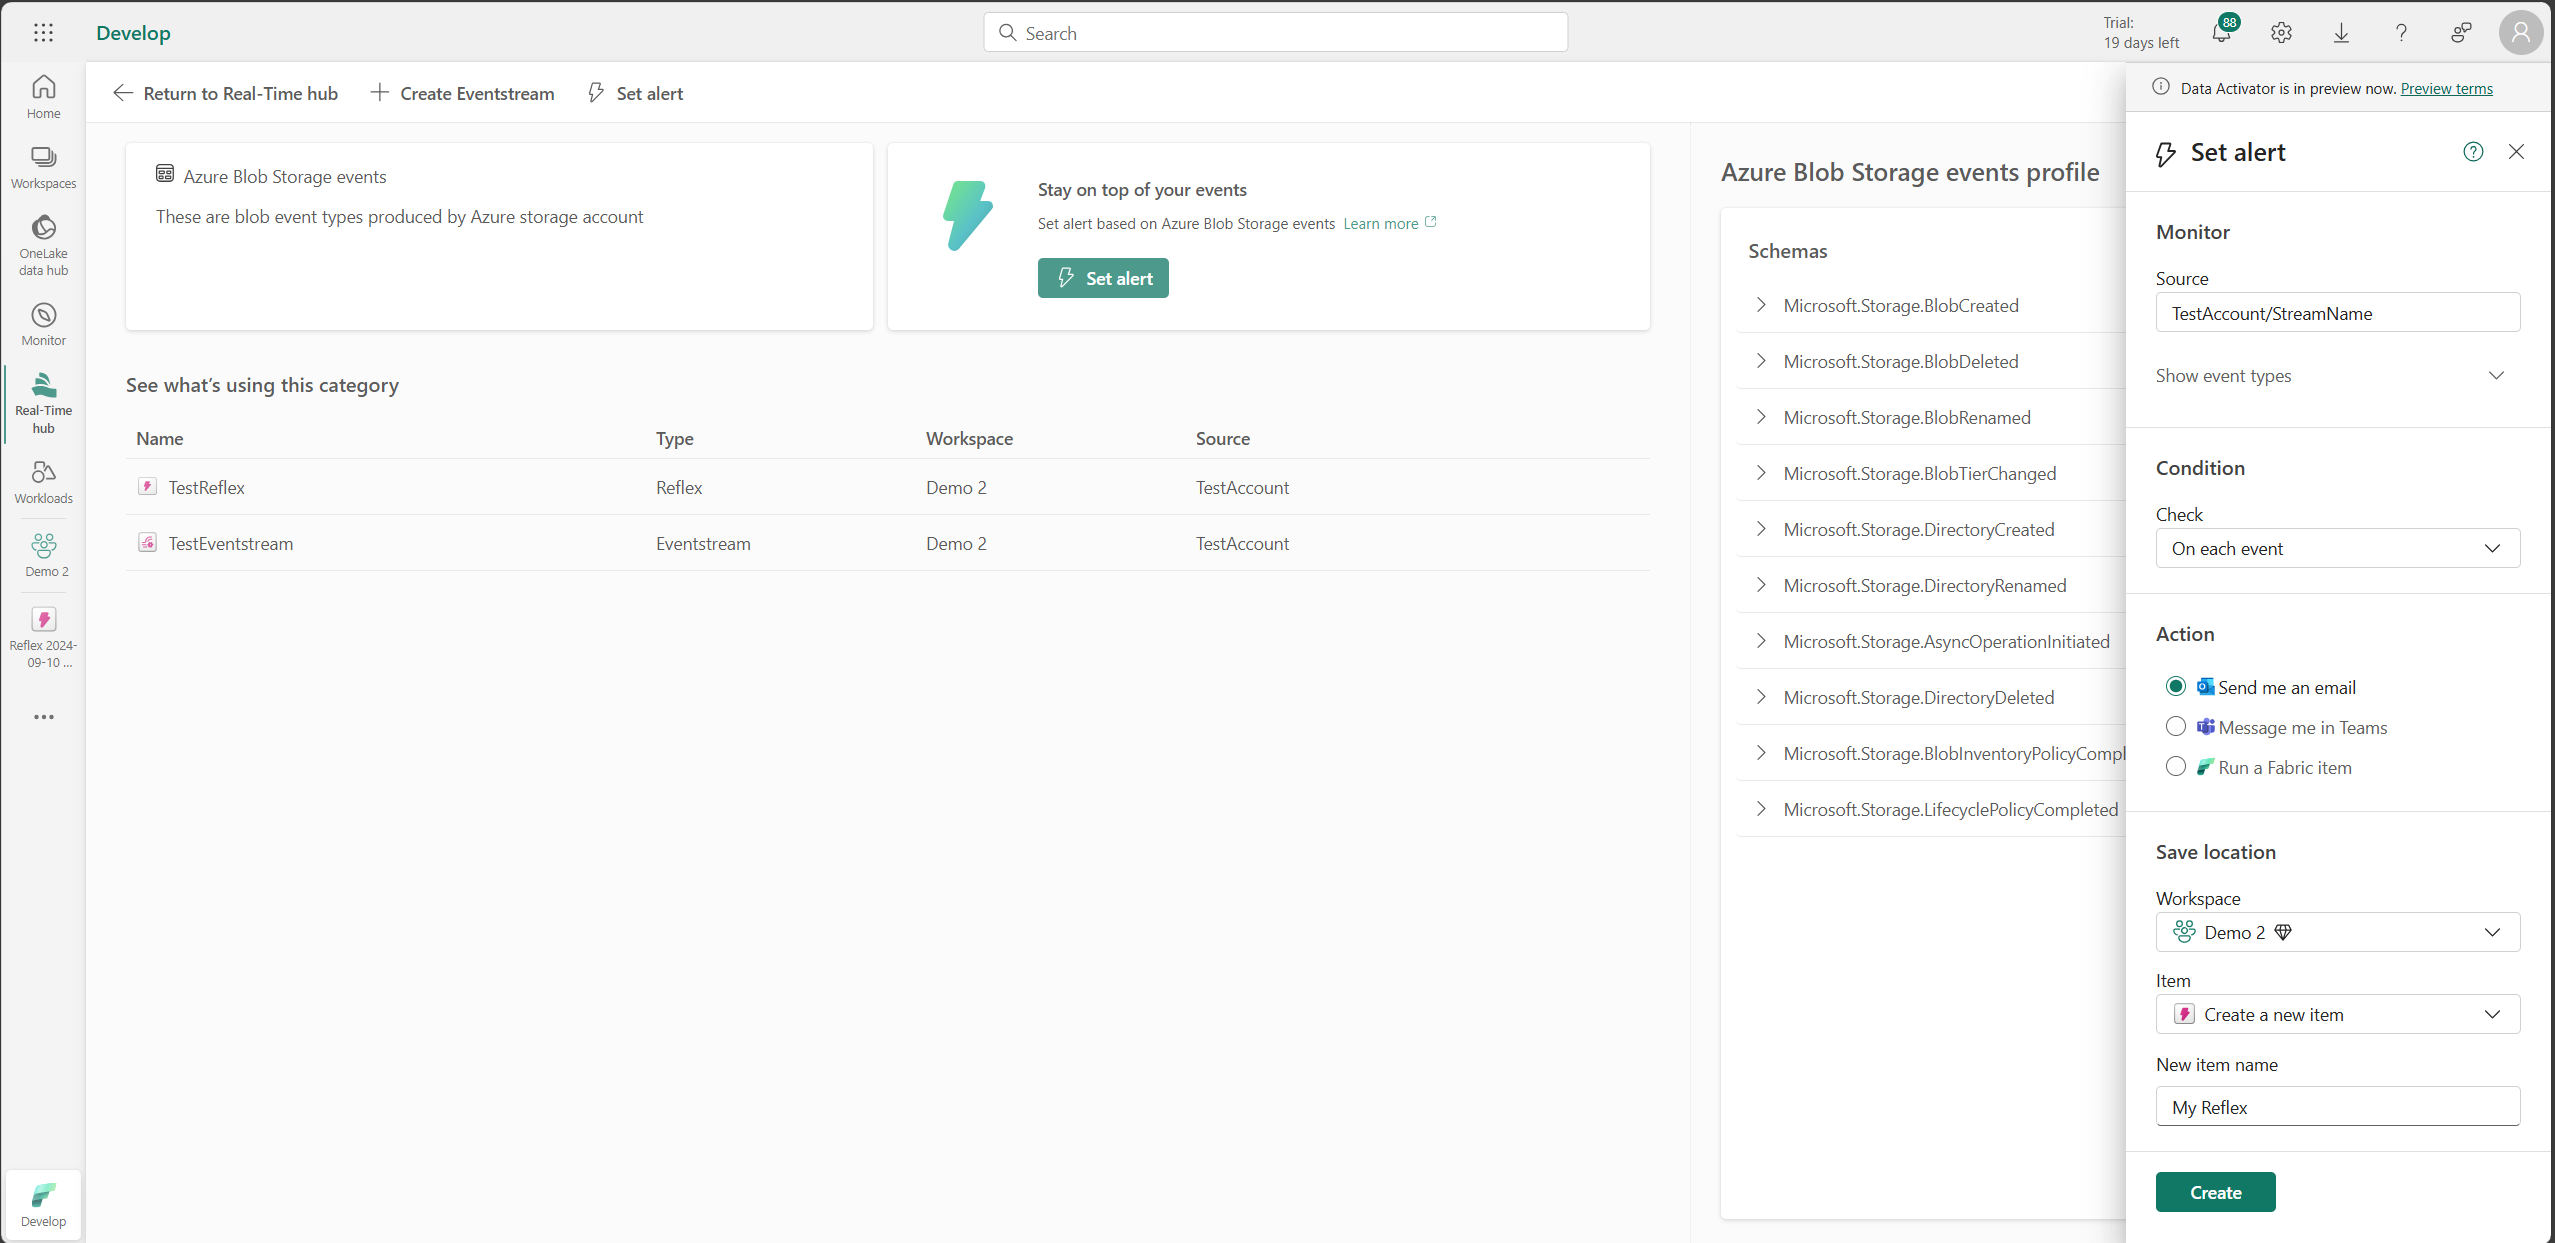Click Set alert in the top toolbar
This screenshot has height=1243, width=2555.
[636, 93]
